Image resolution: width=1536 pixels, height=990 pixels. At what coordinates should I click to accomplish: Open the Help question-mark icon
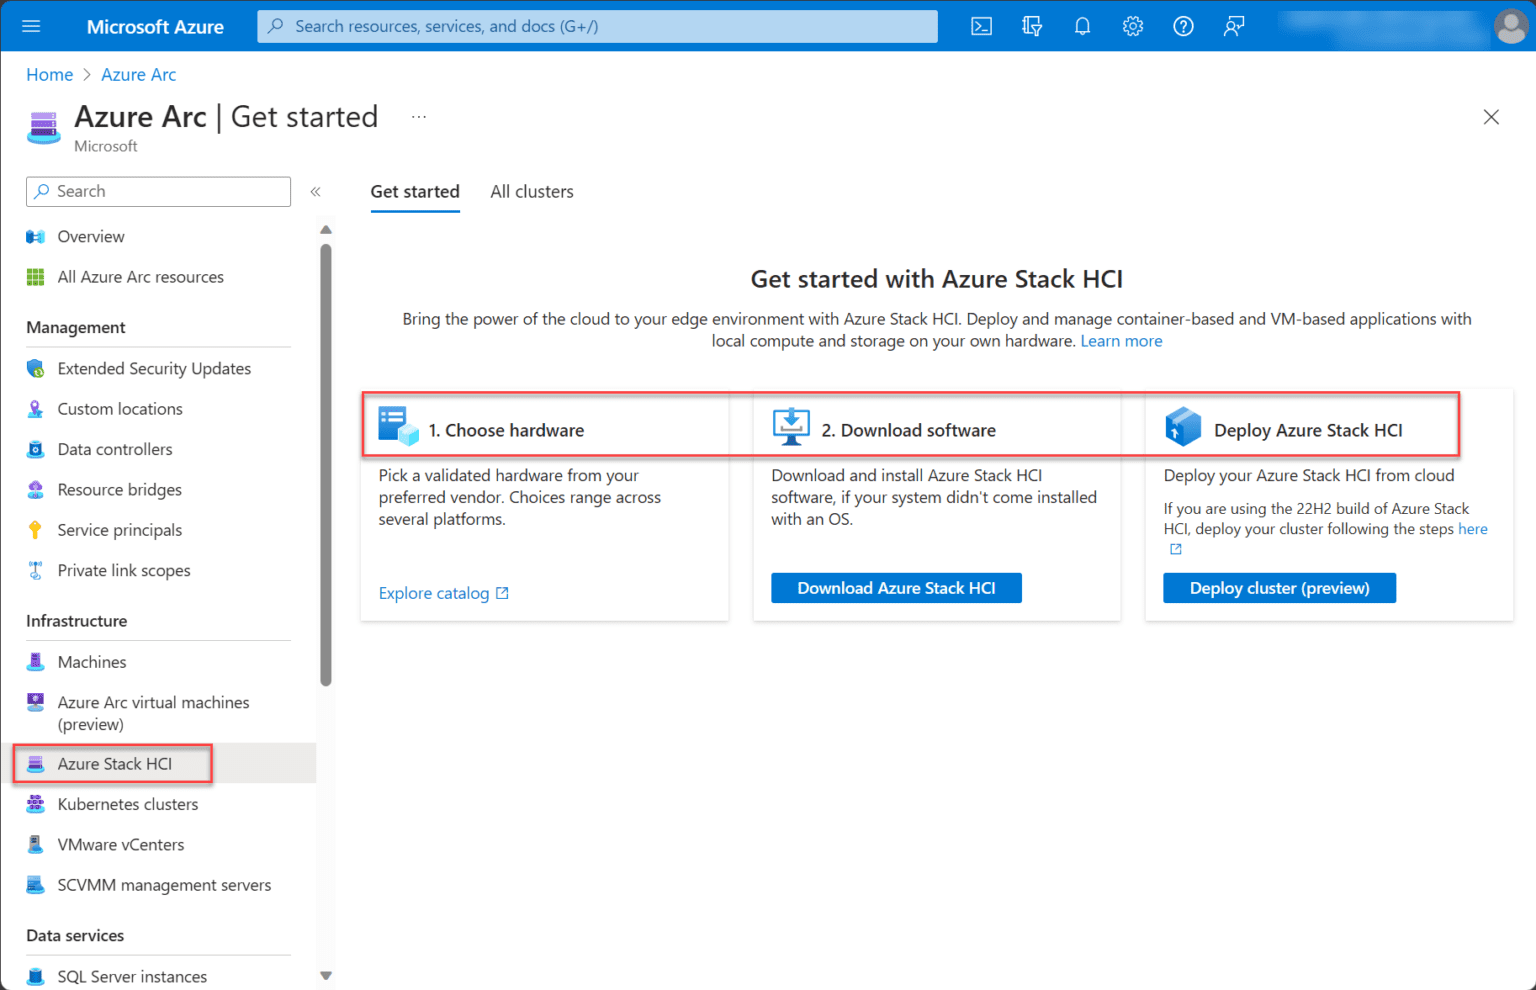click(x=1183, y=26)
